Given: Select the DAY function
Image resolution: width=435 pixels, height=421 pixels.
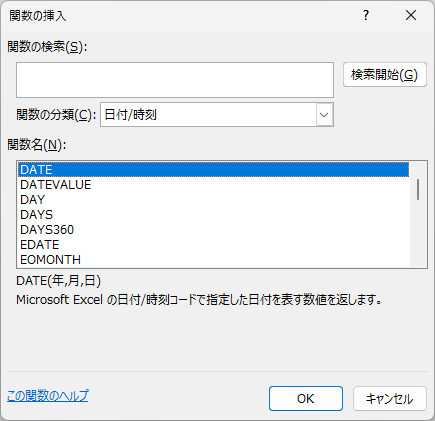Looking at the screenshot, I should click(x=213, y=200).
